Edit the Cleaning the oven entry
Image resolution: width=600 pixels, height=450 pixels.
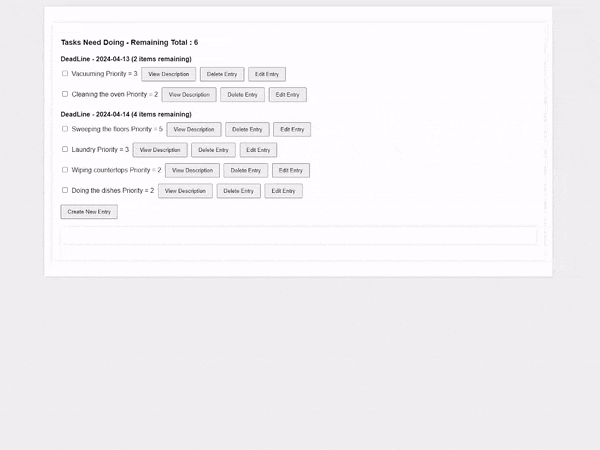(x=288, y=95)
